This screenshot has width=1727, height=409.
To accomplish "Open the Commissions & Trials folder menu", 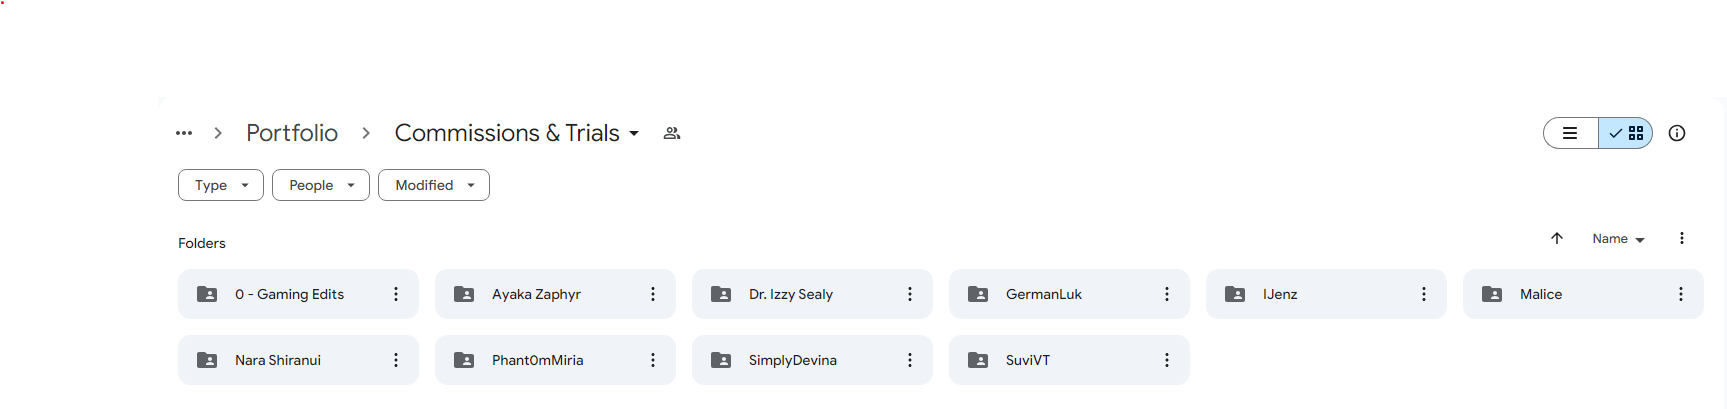I will pyautogui.click(x=518, y=133).
